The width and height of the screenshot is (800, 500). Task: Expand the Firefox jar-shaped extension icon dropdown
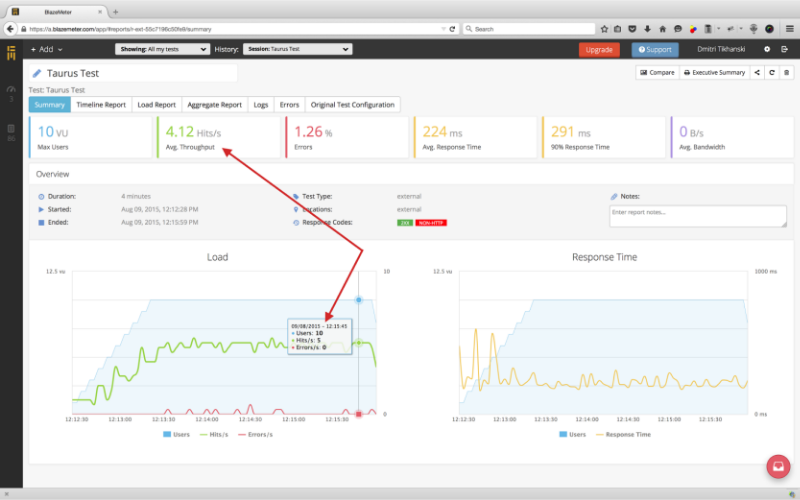719,29
